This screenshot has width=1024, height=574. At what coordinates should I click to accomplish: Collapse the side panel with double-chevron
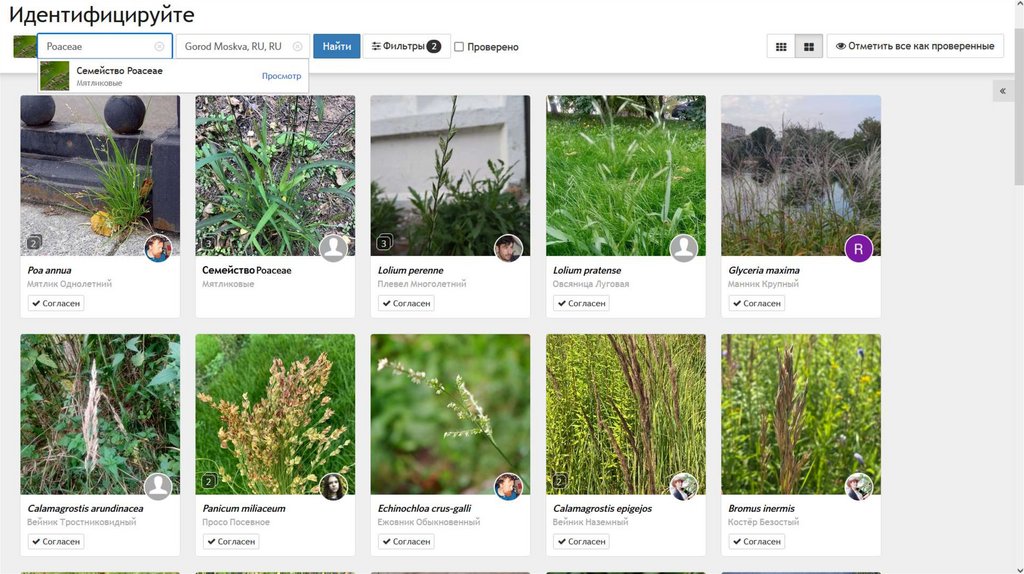click(x=1003, y=91)
